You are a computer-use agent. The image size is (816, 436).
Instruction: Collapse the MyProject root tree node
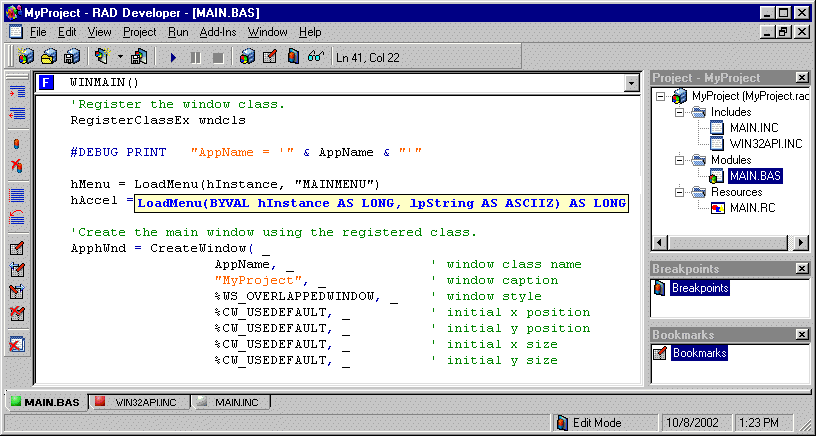tap(660, 96)
